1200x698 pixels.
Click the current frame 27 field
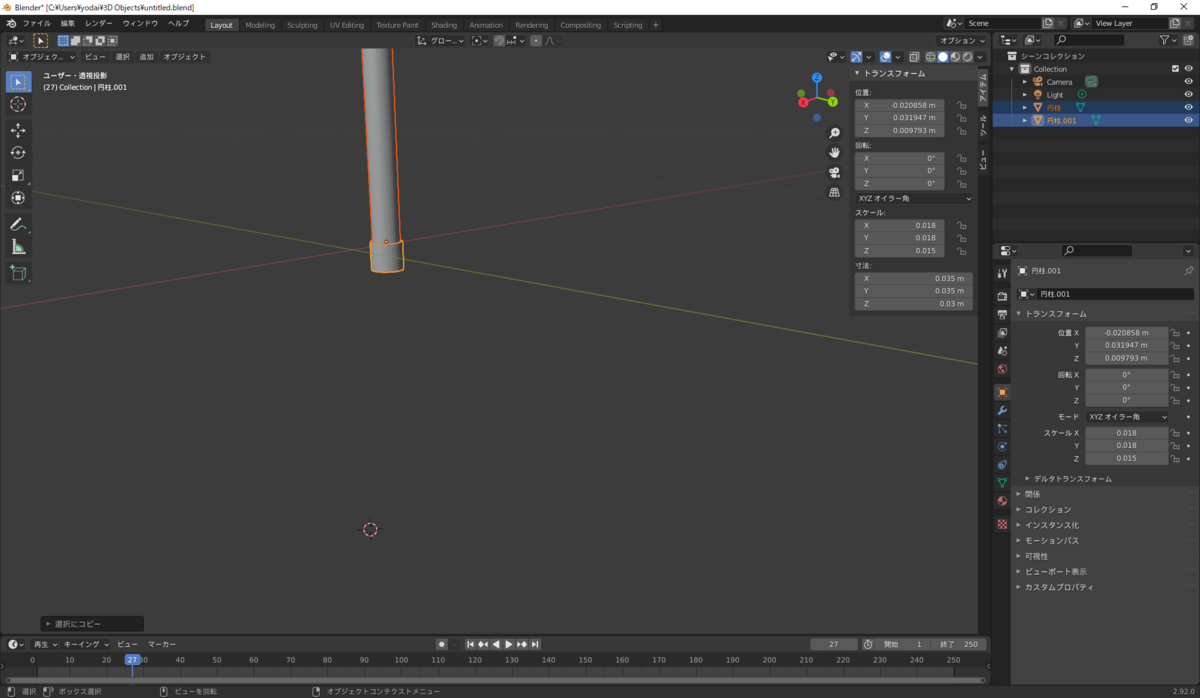[834, 644]
